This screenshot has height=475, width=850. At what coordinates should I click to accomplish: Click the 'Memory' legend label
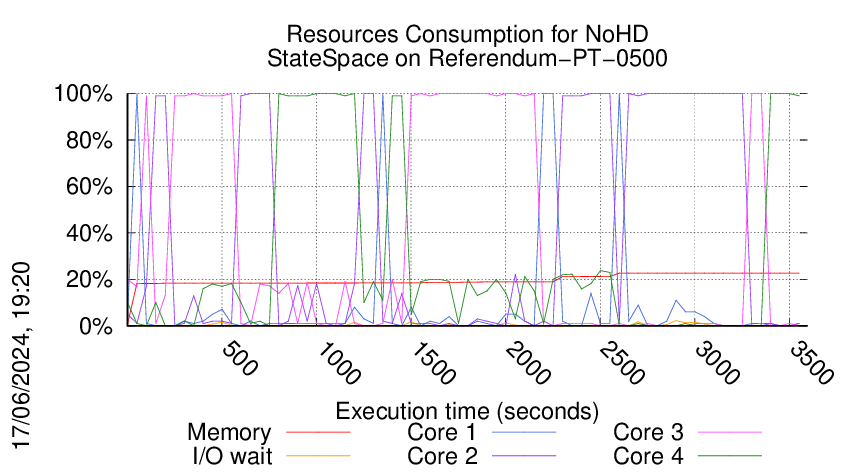[x=229, y=433]
